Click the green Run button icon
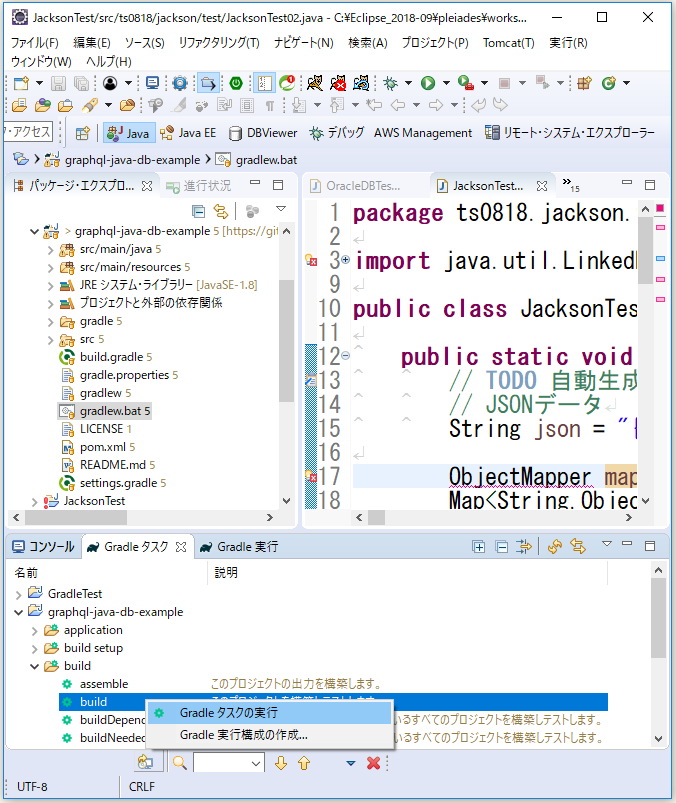This screenshot has width=676, height=803. 428,83
